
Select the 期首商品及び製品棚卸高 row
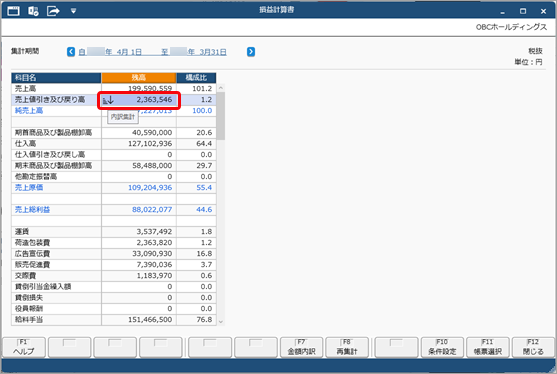pyautogui.click(x=114, y=133)
